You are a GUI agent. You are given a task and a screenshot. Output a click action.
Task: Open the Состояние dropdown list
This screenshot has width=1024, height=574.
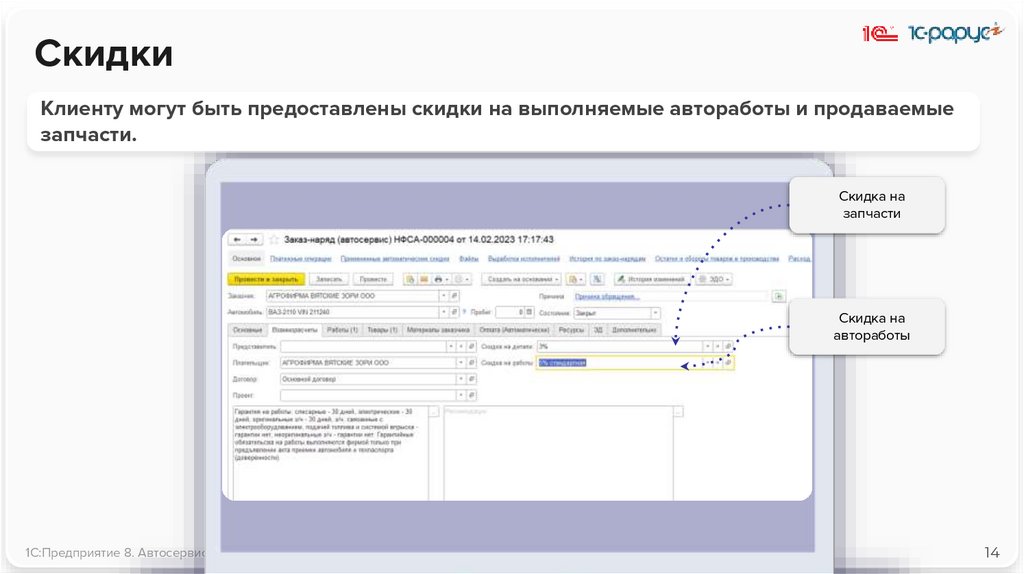click(x=654, y=312)
